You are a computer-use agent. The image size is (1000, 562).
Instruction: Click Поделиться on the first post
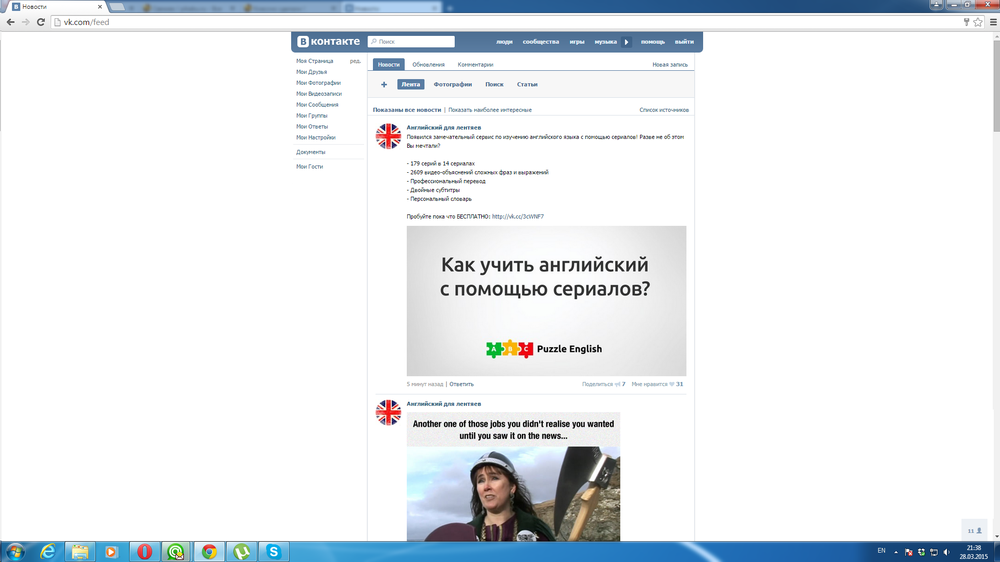pyautogui.click(x=597, y=384)
